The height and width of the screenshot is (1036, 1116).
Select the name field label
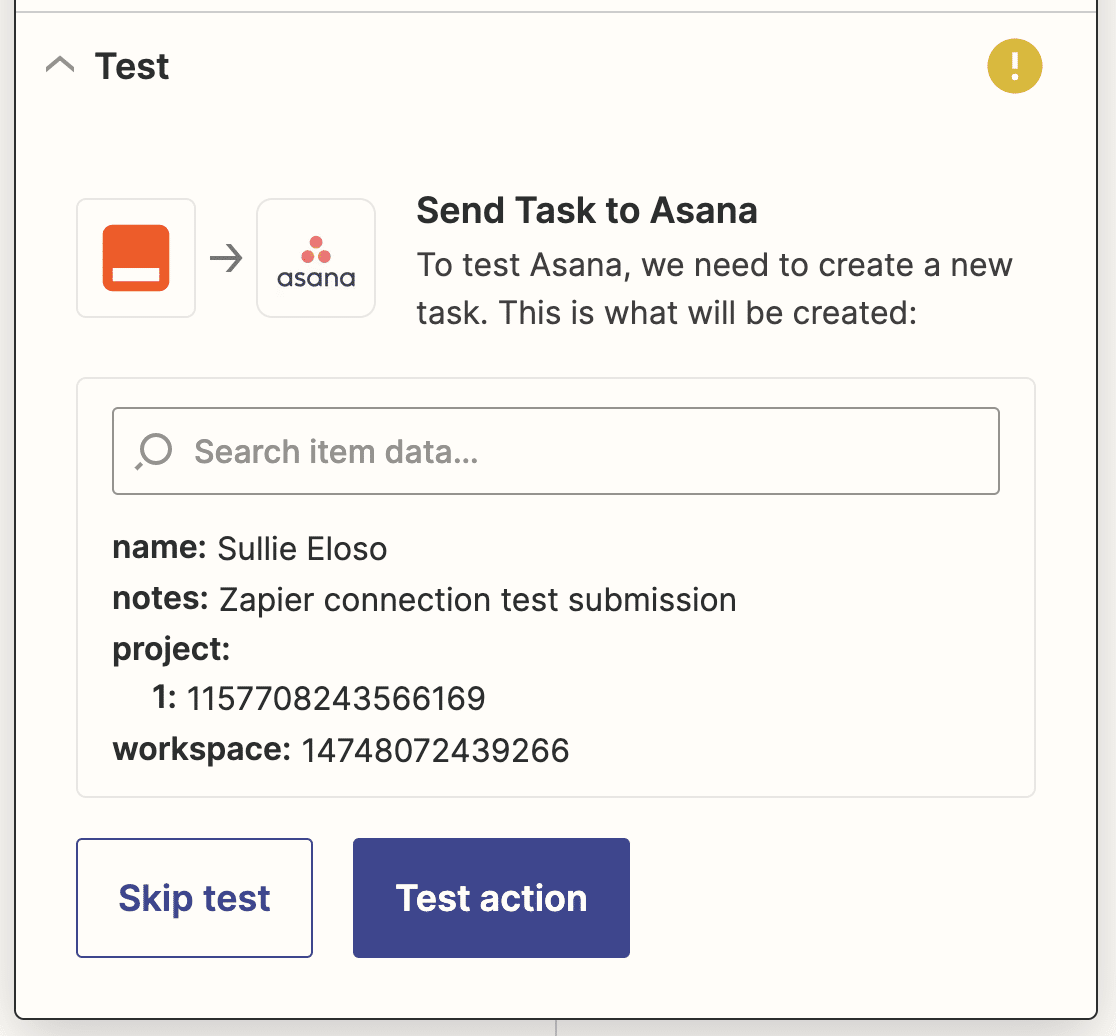point(159,547)
